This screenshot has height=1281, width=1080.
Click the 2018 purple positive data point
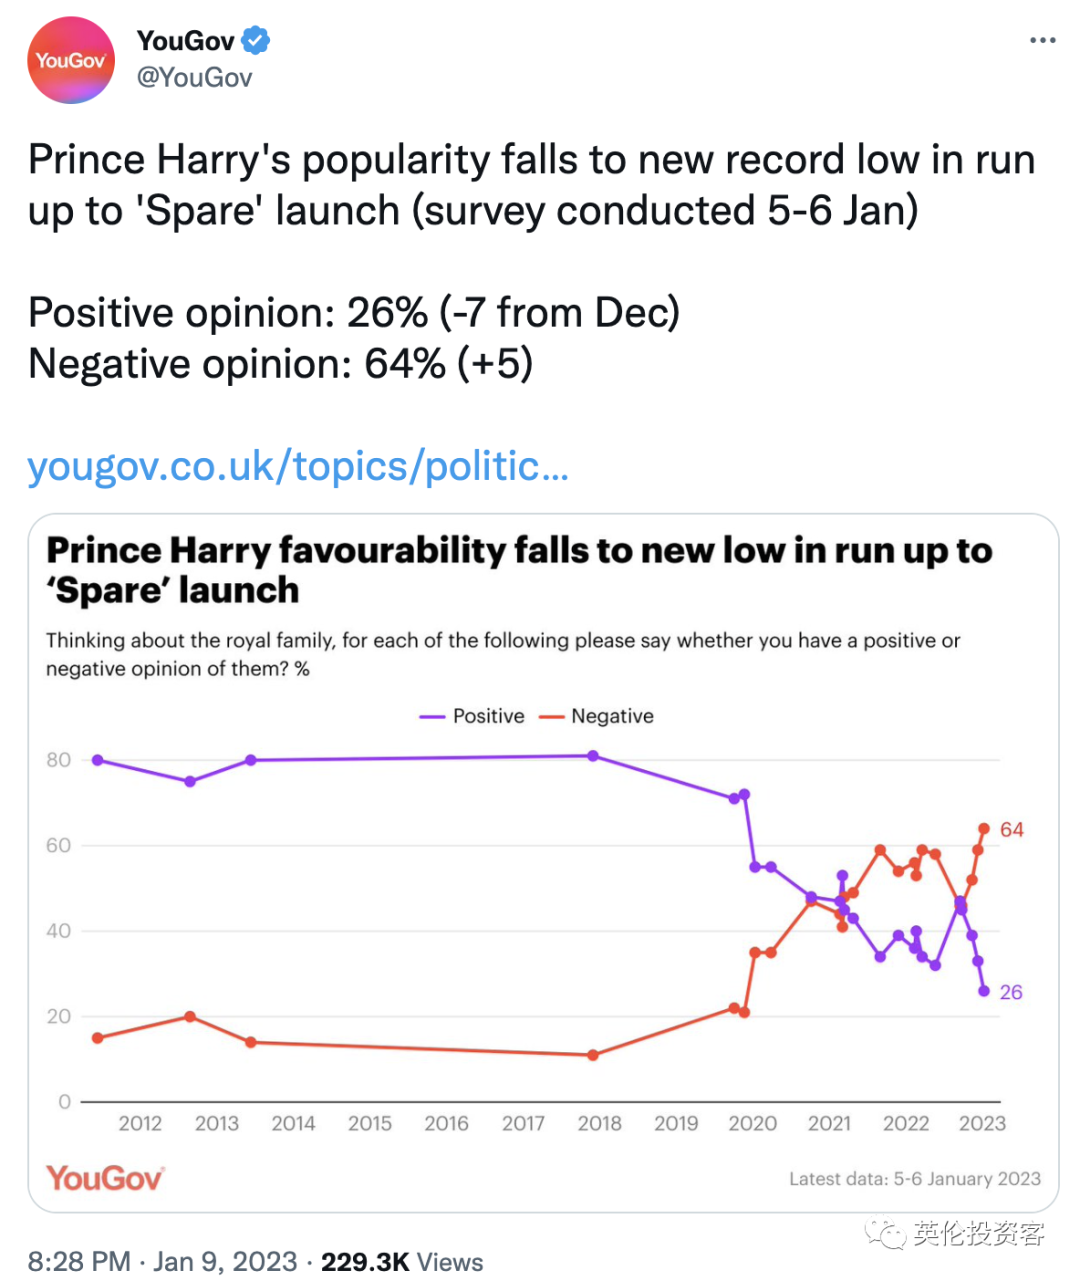(593, 756)
